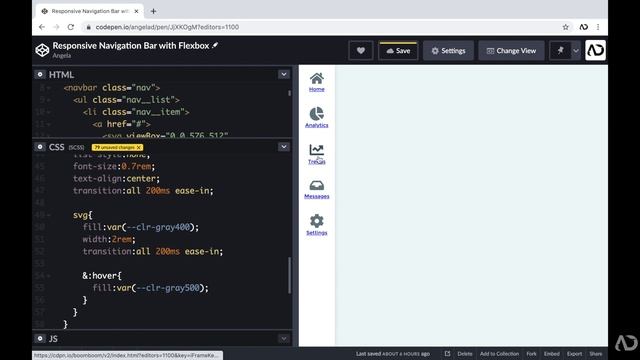Open the Change View menu
640x360 pixels.
(511, 51)
